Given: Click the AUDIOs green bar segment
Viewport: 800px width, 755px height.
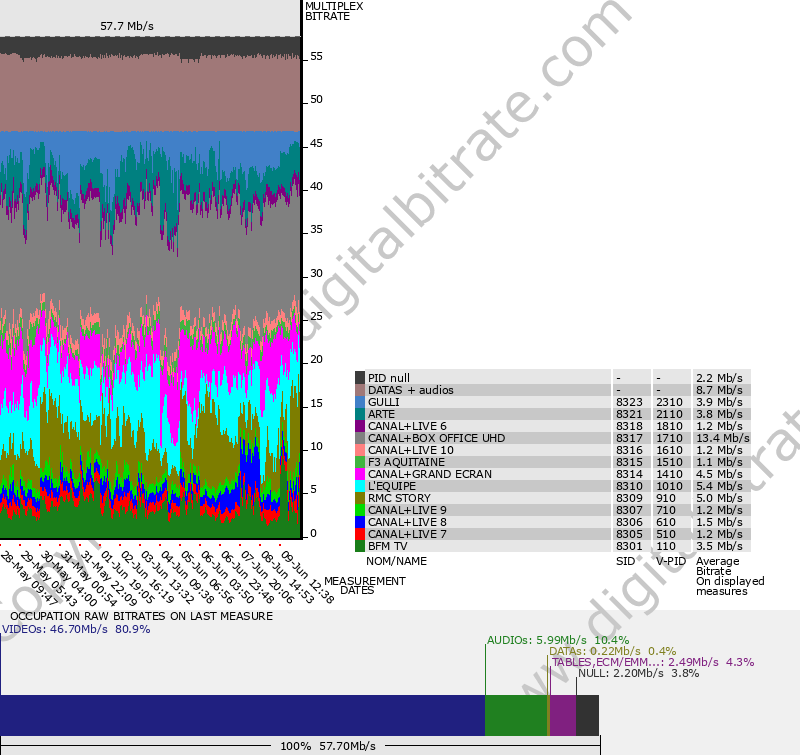Looking at the screenshot, I should [x=516, y=715].
